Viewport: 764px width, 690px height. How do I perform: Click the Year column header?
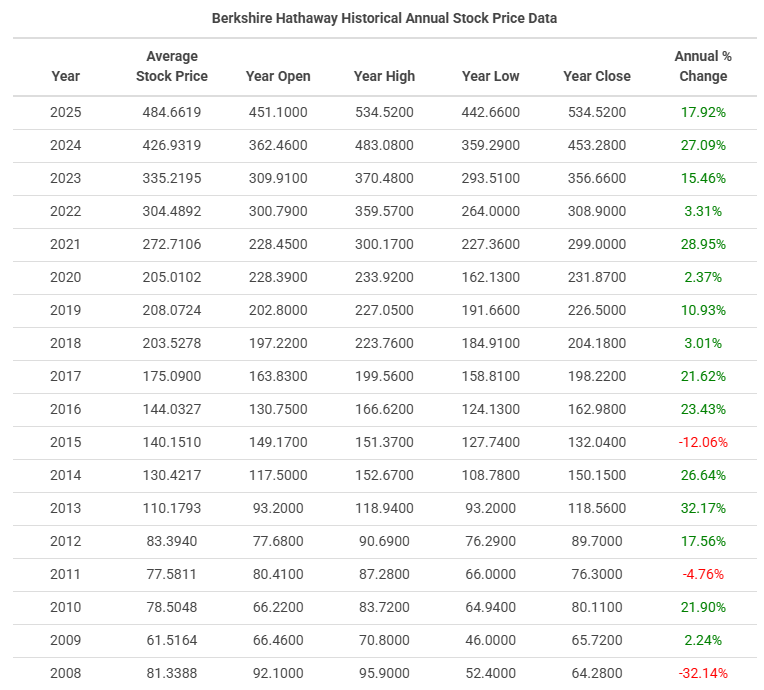[66, 76]
